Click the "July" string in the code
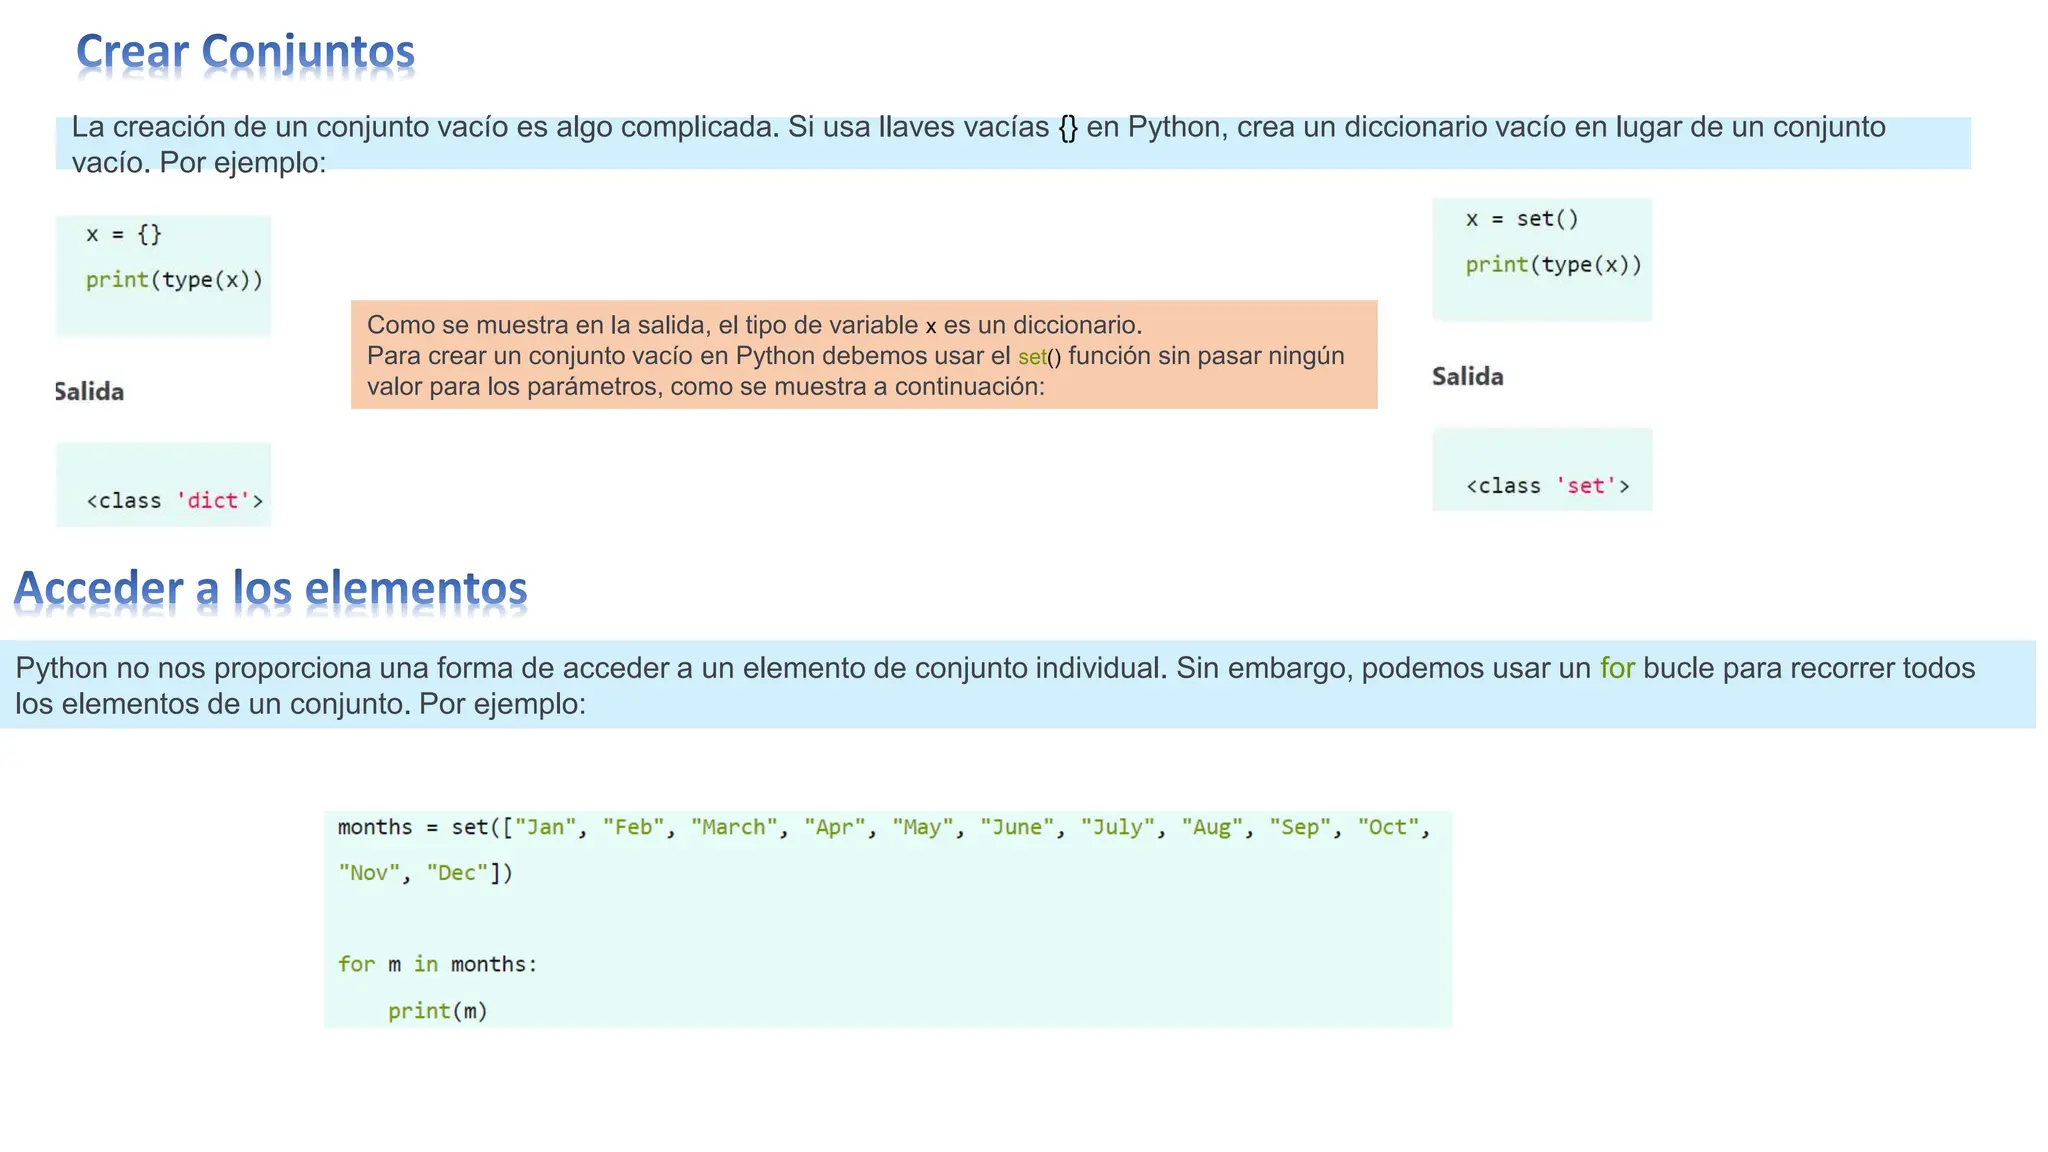 pyautogui.click(x=1118, y=827)
